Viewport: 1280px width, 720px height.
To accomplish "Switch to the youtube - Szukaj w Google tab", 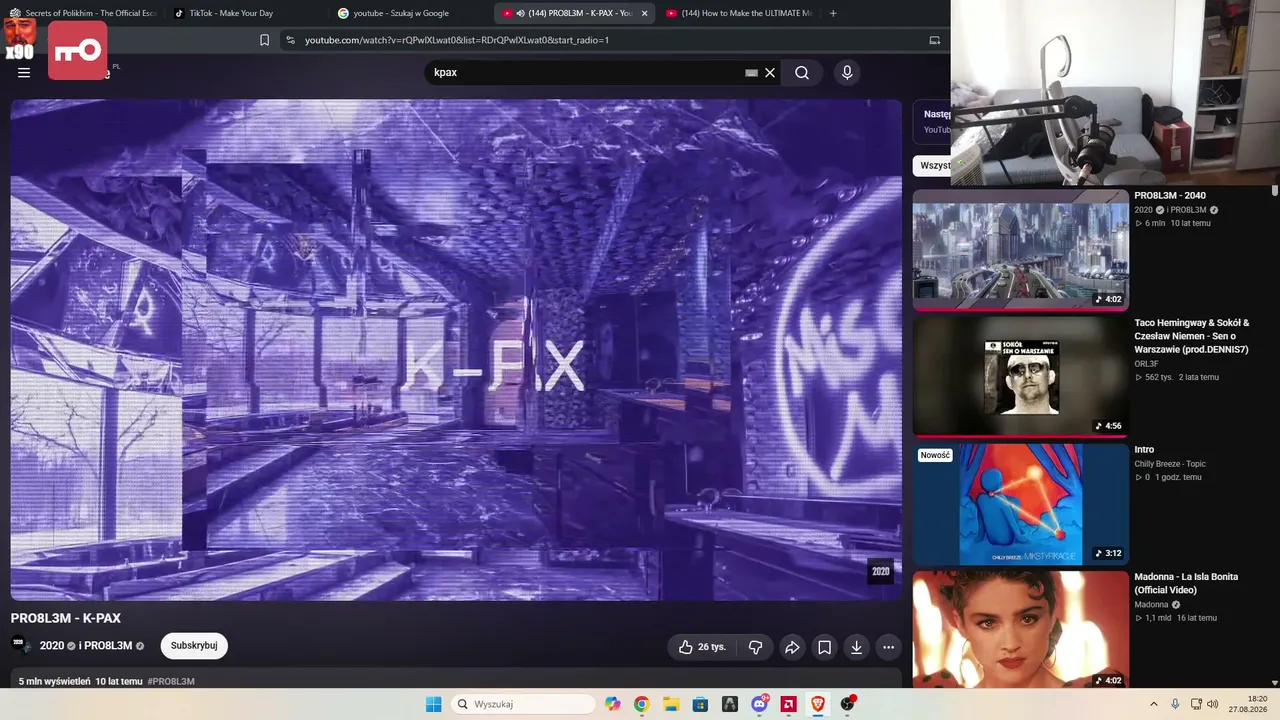I will tap(408, 13).
